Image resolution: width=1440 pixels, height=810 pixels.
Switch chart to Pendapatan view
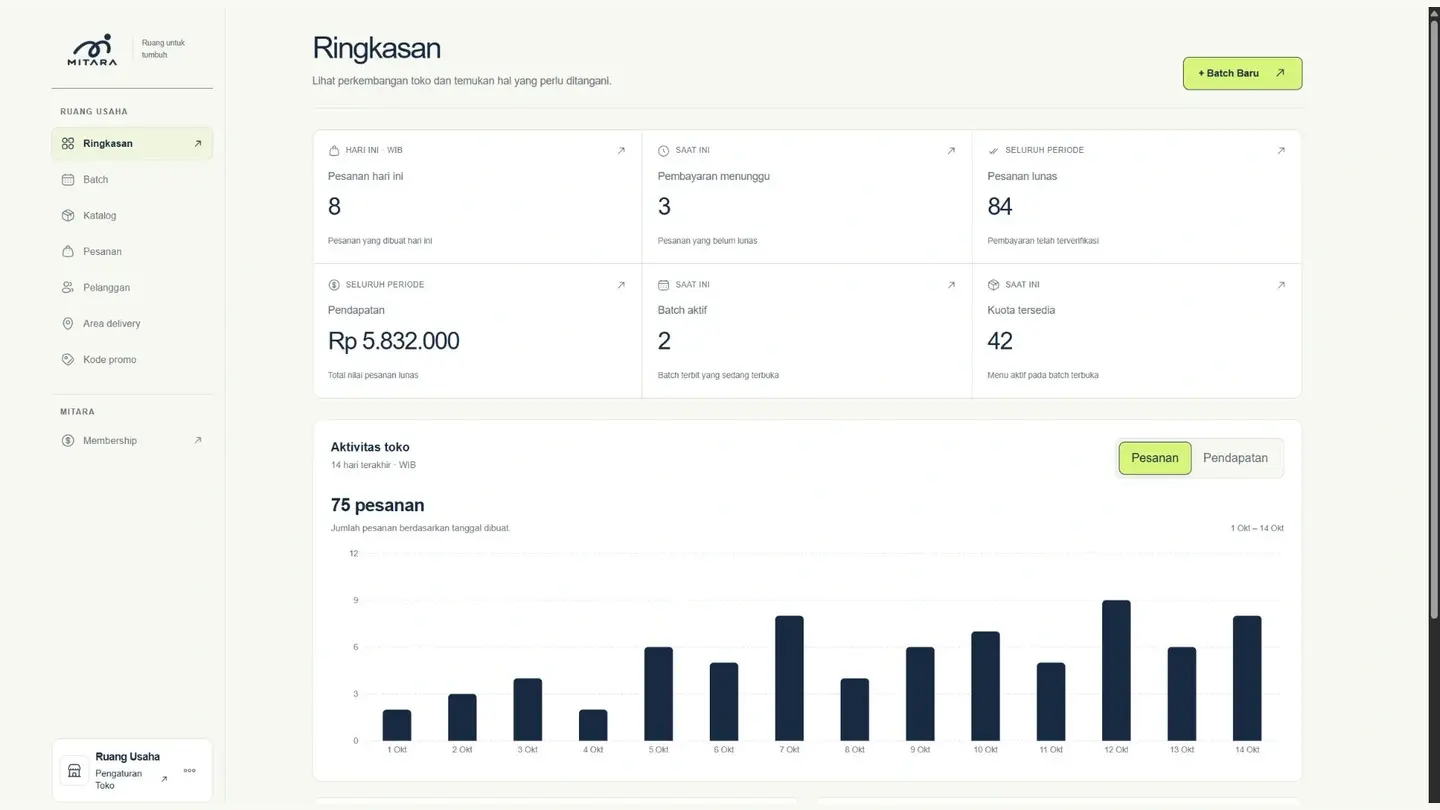tap(1235, 458)
